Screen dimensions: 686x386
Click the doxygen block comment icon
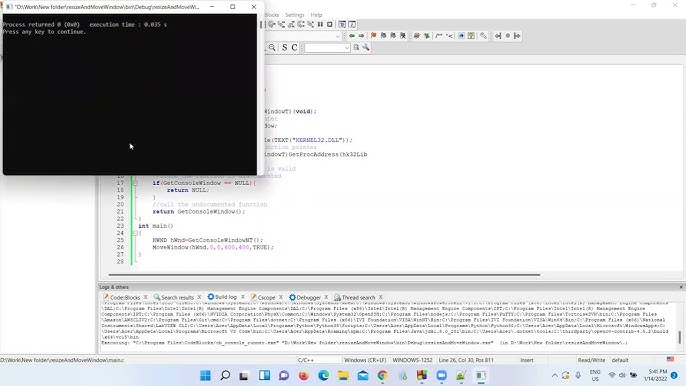pyautogui.click(x=439, y=36)
